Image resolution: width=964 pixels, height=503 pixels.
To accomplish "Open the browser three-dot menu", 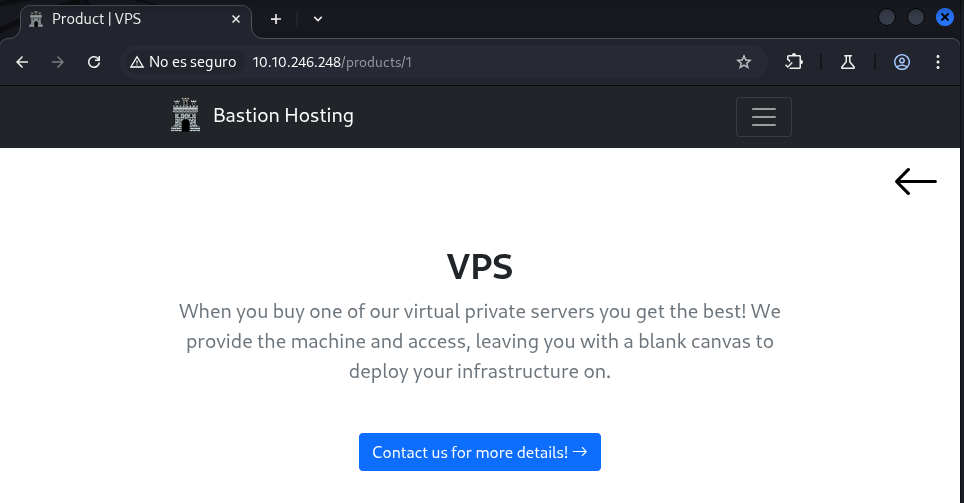I will point(938,62).
